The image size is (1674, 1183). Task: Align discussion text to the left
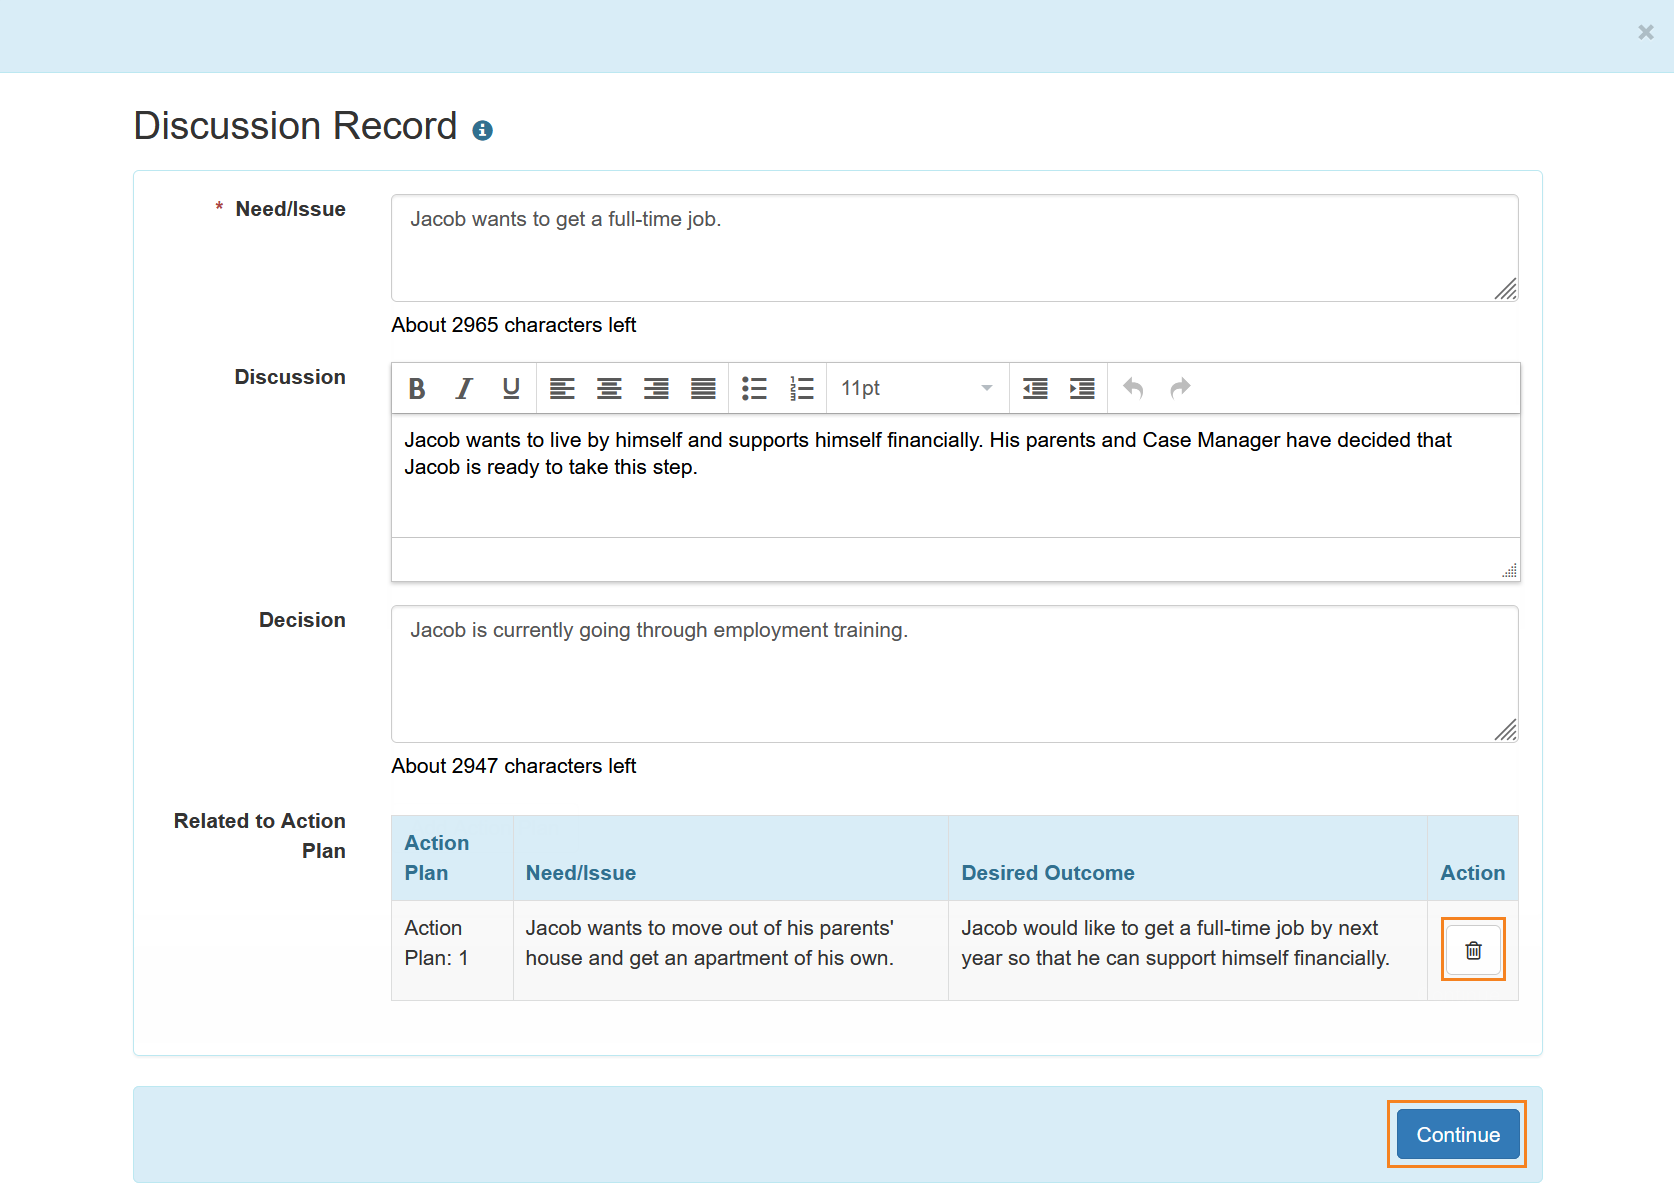pyautogui.click(x=563, y=388)
